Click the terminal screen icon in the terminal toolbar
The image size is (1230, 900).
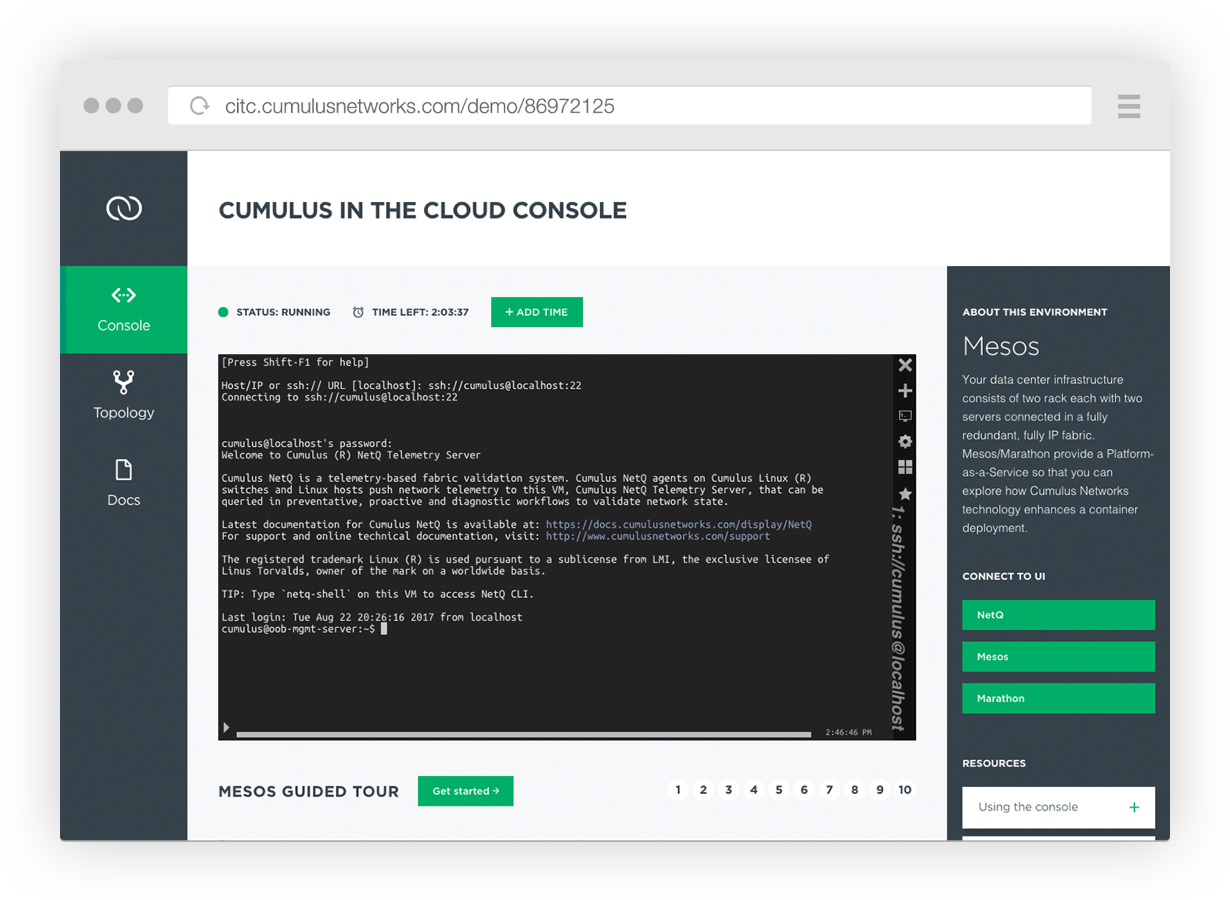(x=905, y=416)
